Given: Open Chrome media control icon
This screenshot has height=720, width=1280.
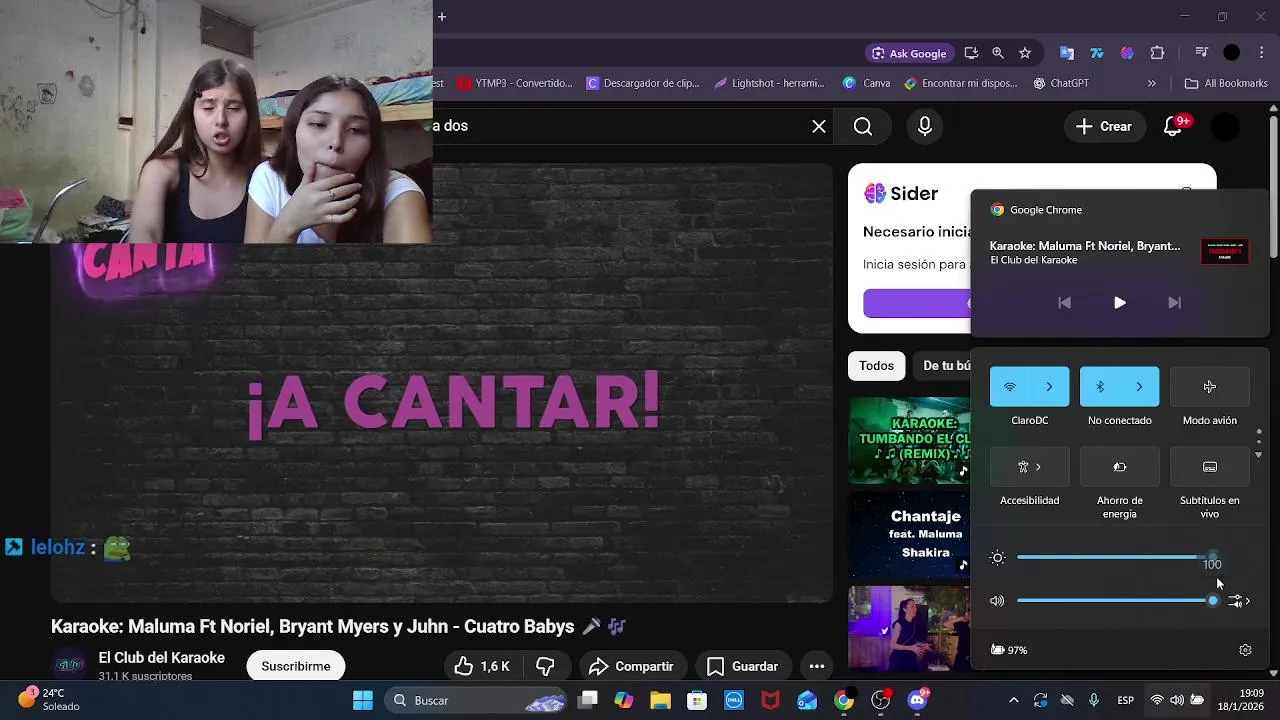Looking at the screenshot, I should click(x=1202, y=53).
